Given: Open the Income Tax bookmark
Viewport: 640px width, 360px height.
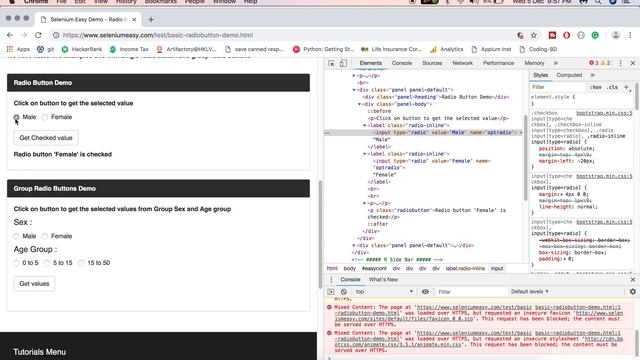Looking at the screenshot, I should tap(129, 49).
